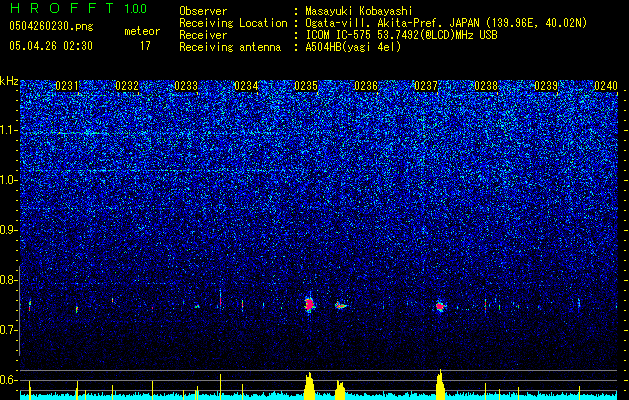This screenshot has height=400, width=629.
Task: Click the 1.1 kHz frequency label
Action: point(9,130)
